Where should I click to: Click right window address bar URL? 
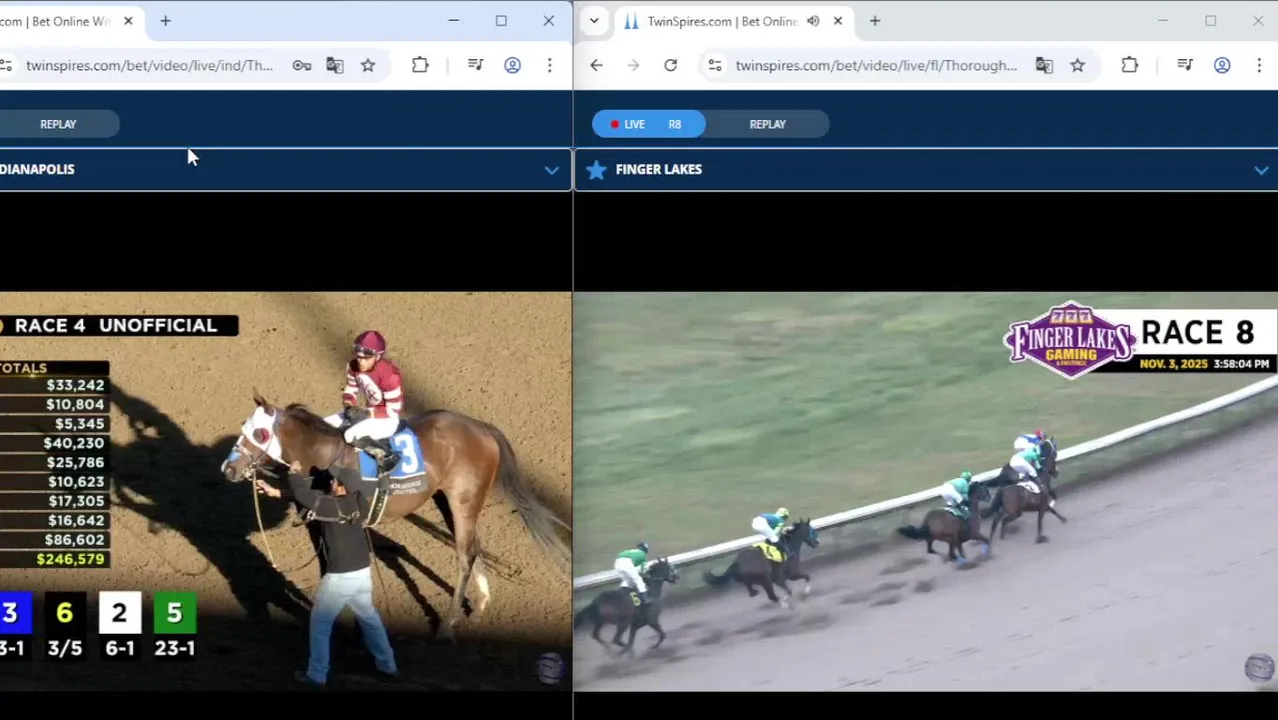tap(876, 65)
